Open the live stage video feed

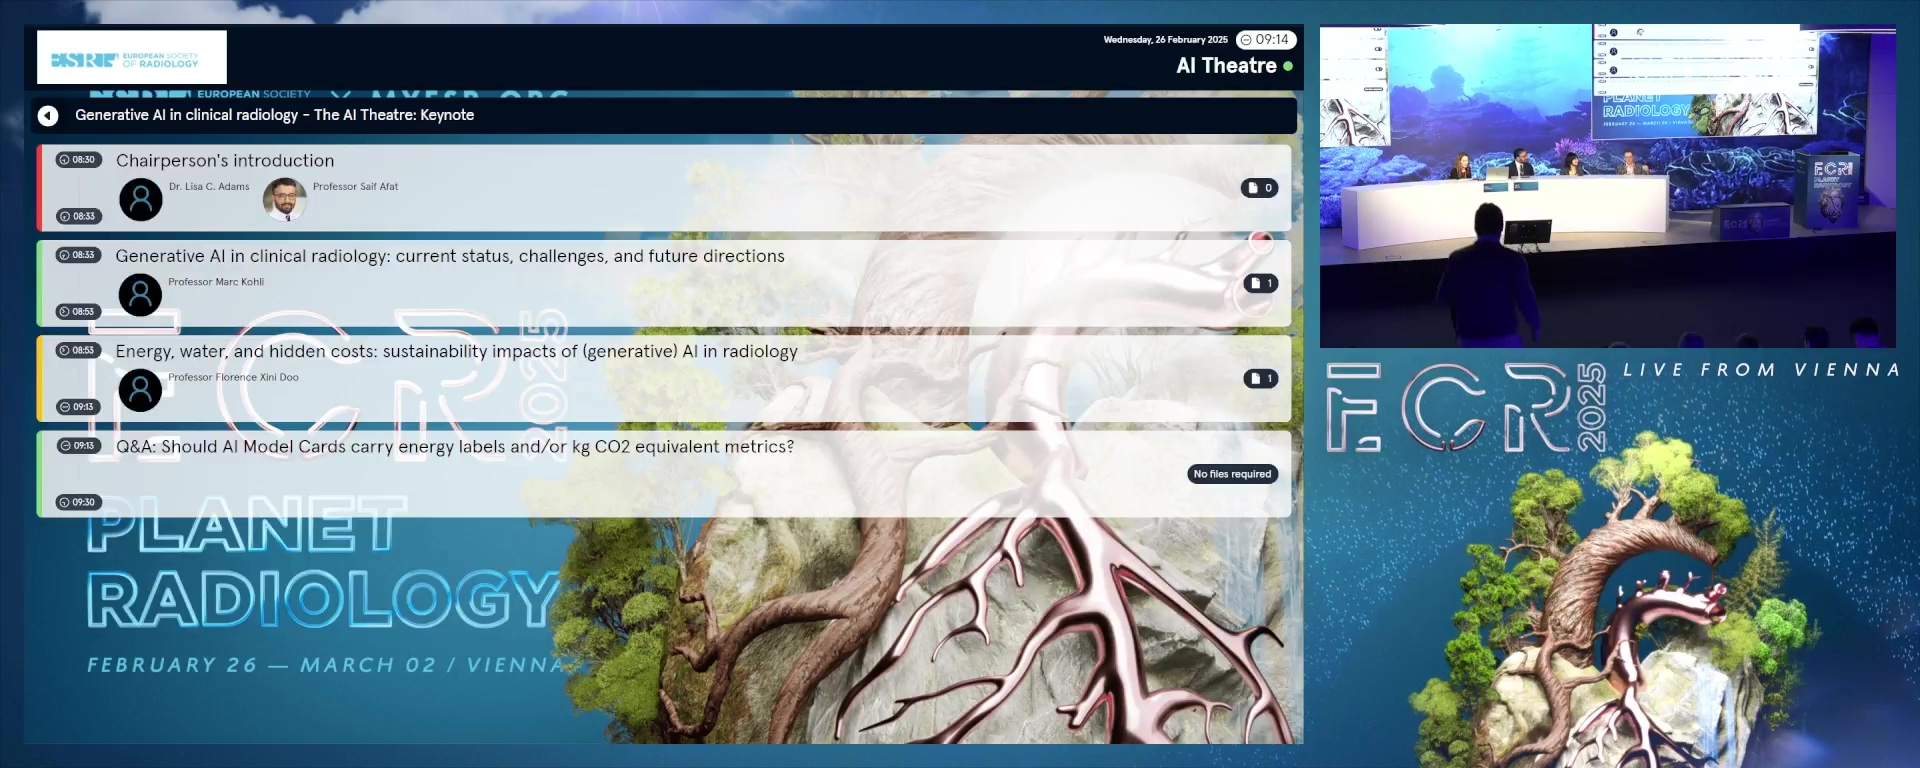pos(1607,186)
